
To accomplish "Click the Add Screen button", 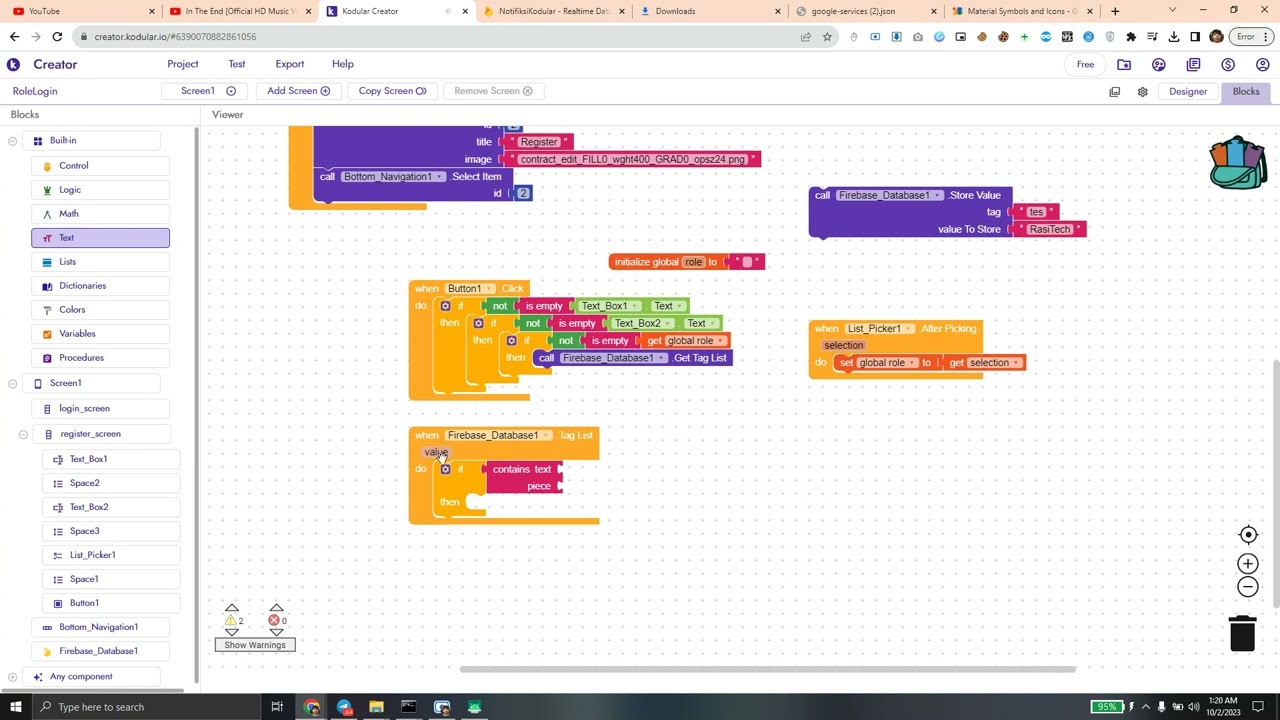I will 298,91.
